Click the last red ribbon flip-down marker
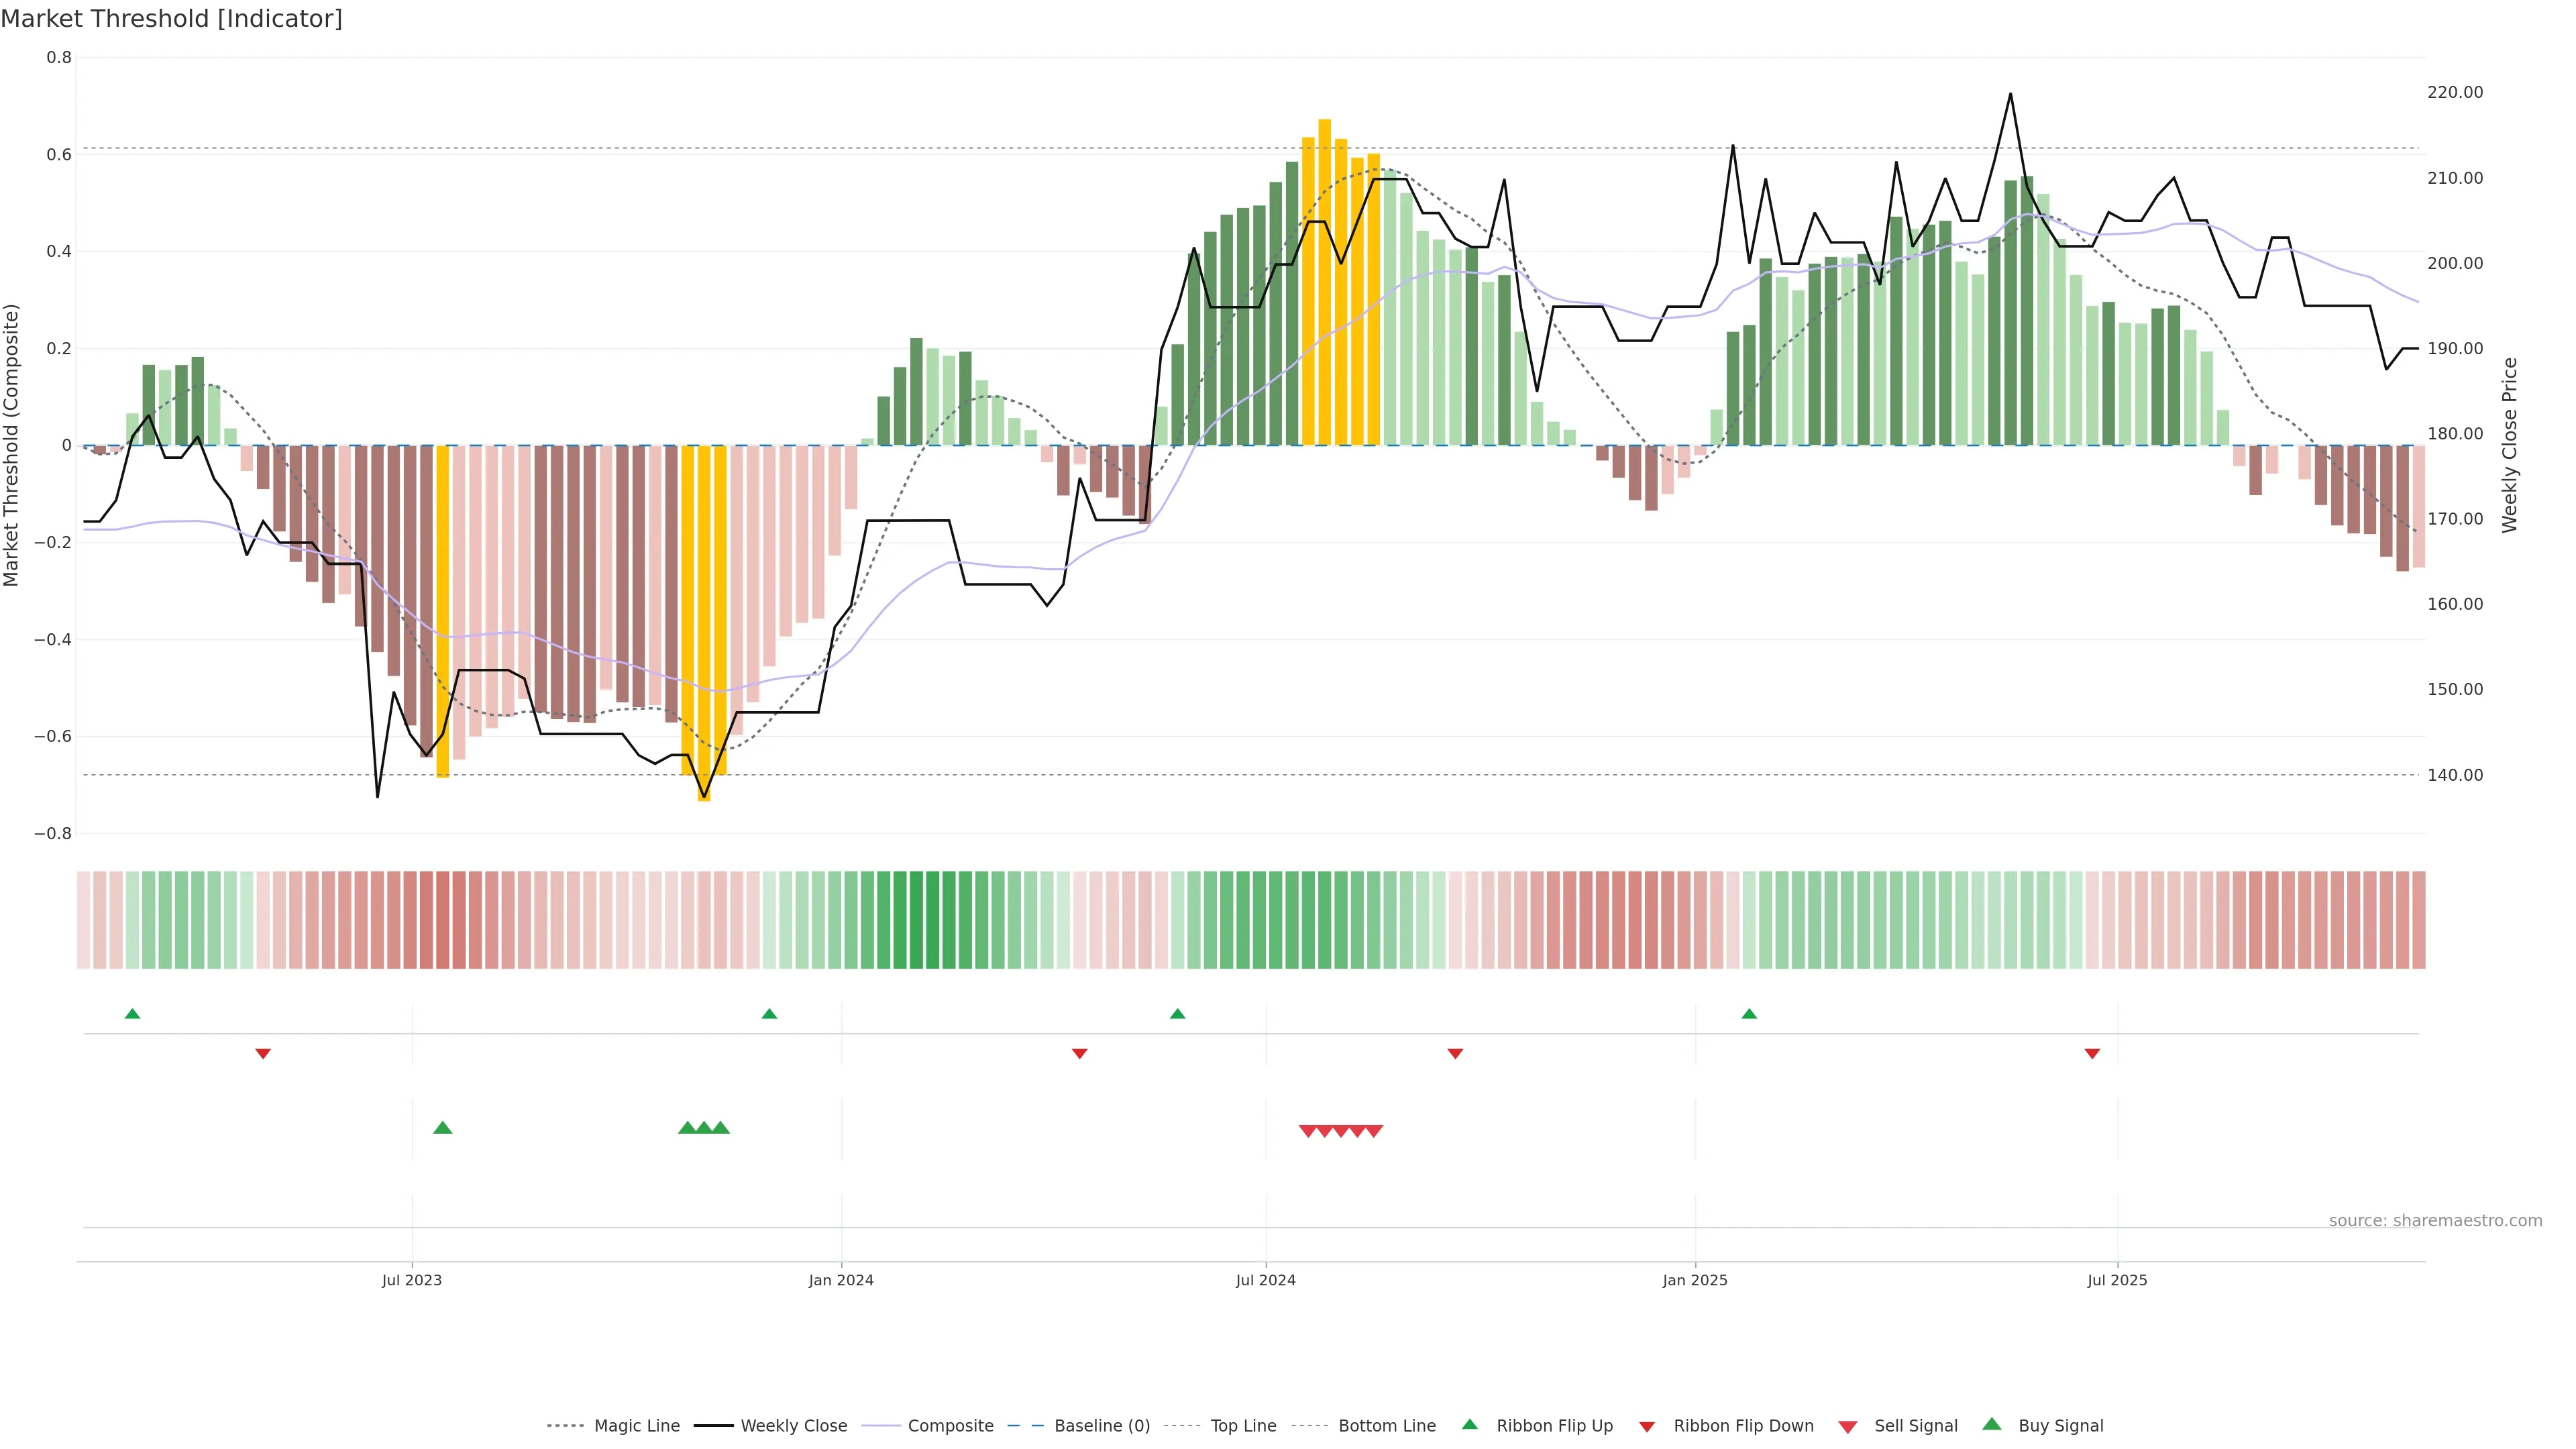Viewport: 2576px width, 1449px height. coord(2092,1053)
